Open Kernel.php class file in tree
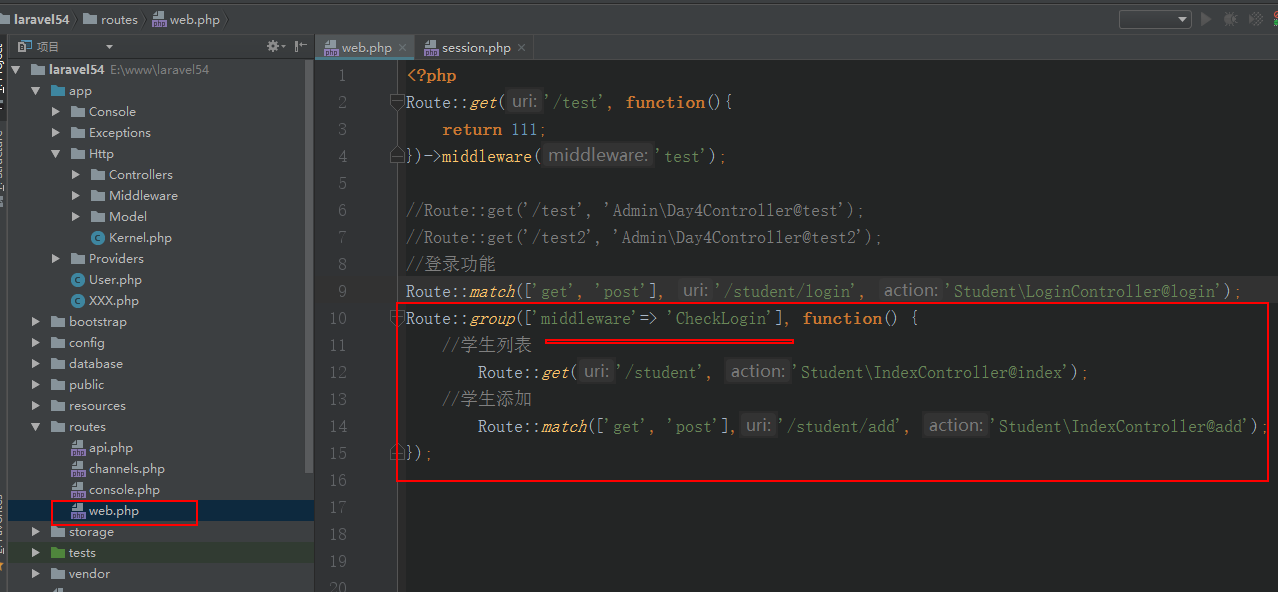1278x592 pixels. coord(139,238)
